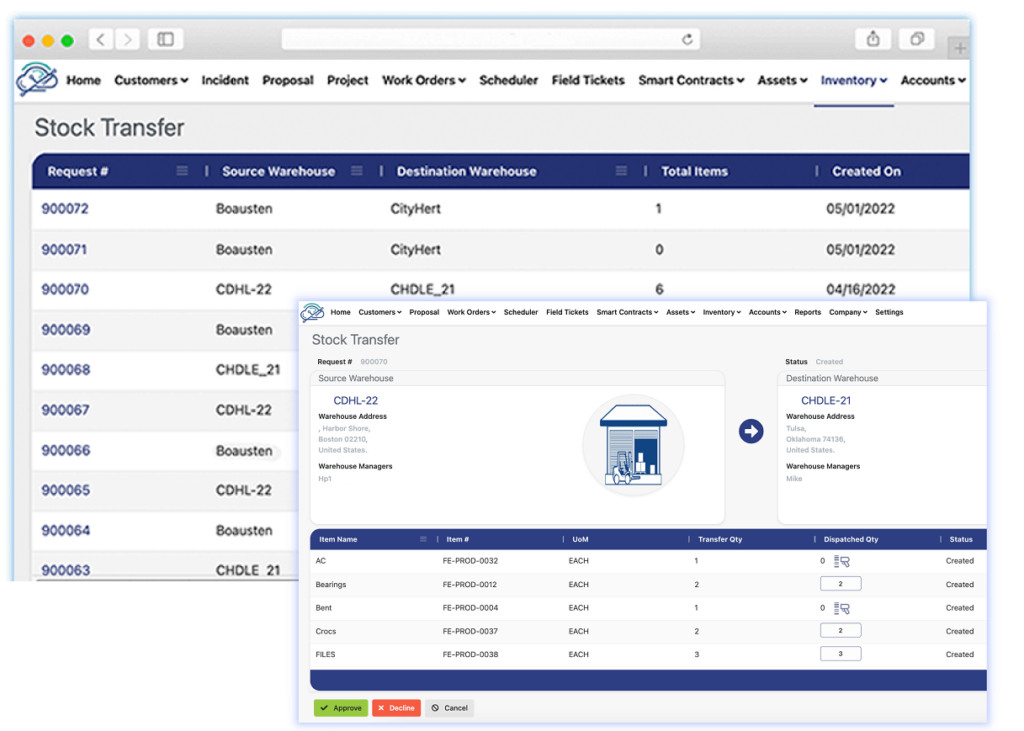Open request 900069 link
This screenshot has height=731, width=1024.
[x=65, y=330]
